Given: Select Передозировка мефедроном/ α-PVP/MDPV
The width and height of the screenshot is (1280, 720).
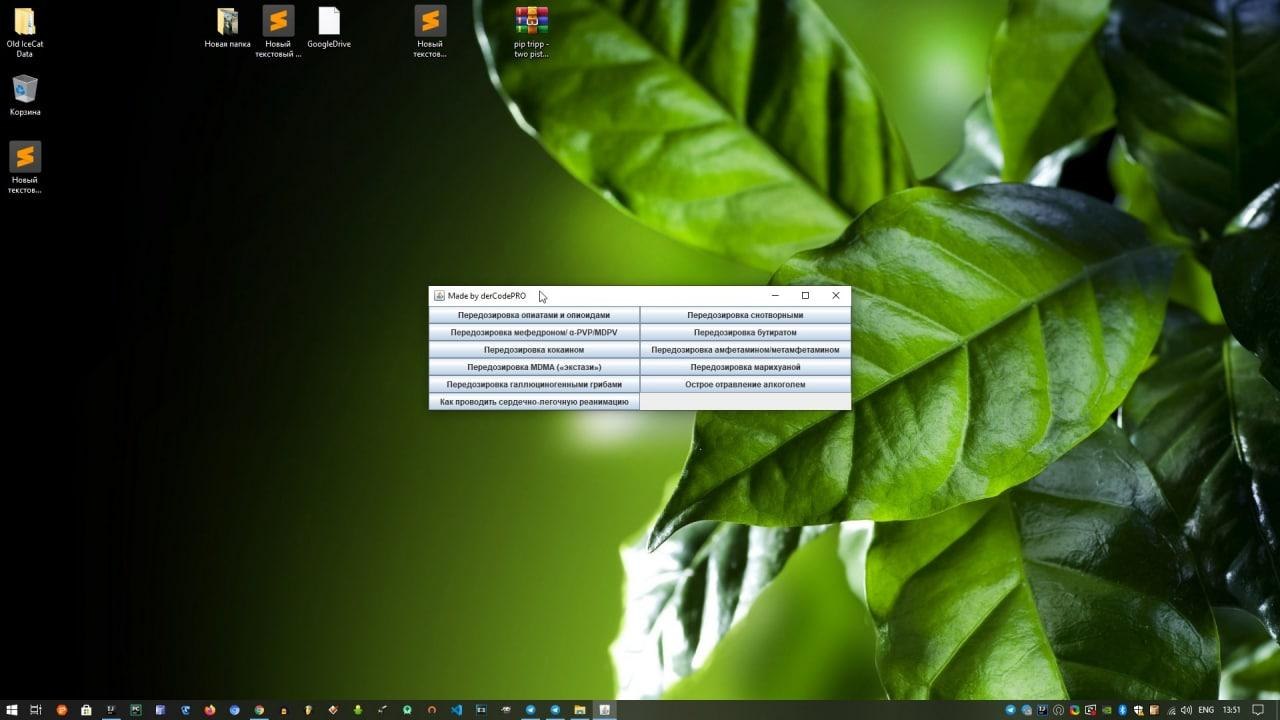Looking at the screenshot, I should [x=534, y=332].
